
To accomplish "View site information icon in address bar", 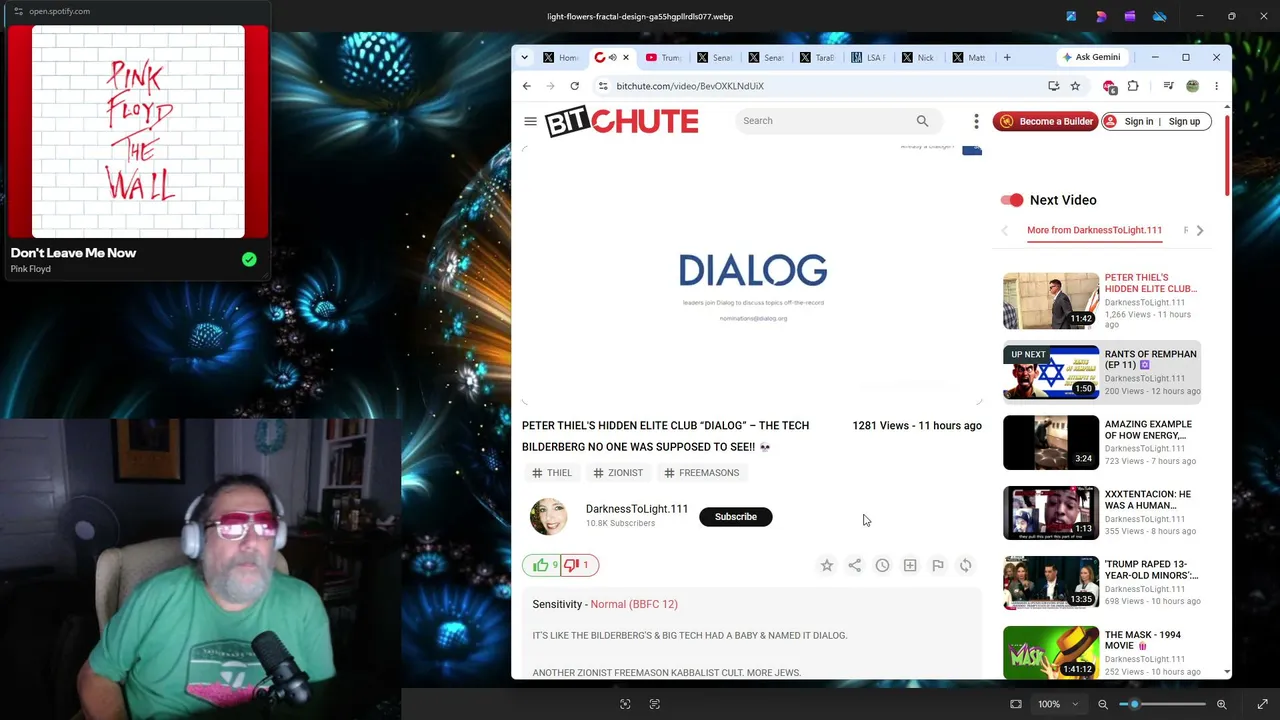I will pyautogui.click(x=602, y=86).
